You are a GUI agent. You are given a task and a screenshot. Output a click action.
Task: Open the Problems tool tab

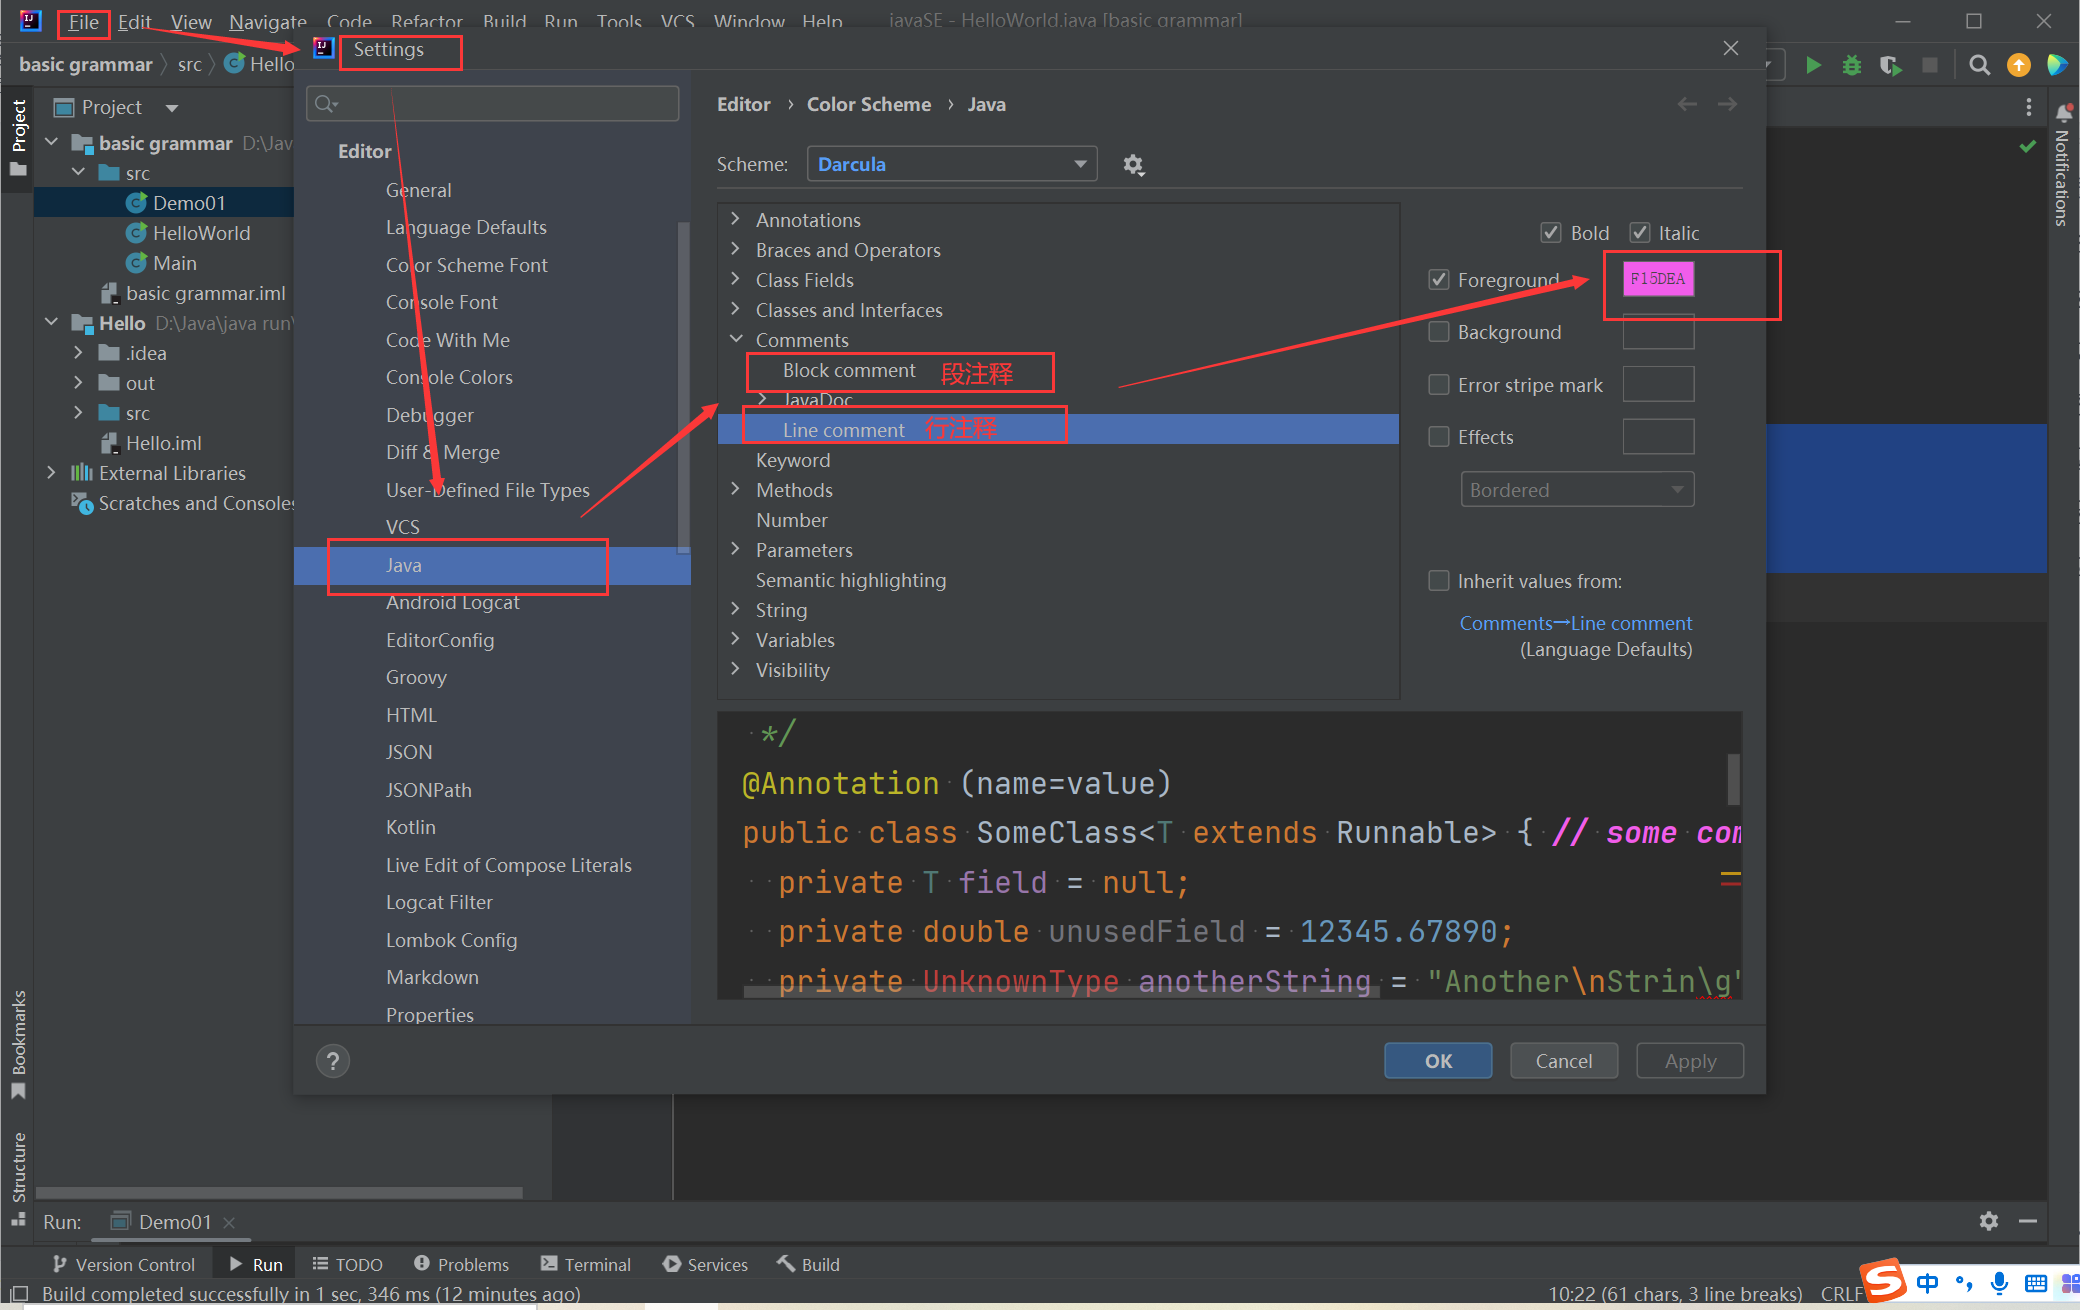pos(461,1265)
